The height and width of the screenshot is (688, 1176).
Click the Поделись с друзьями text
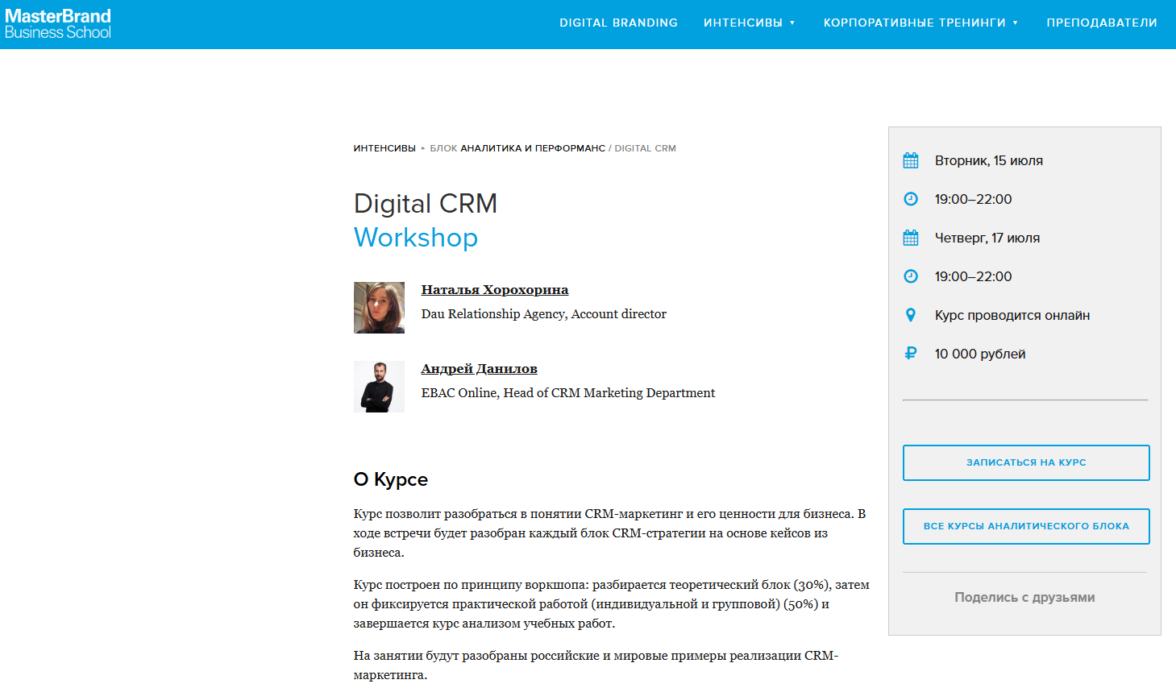(x=1024, y=597)
